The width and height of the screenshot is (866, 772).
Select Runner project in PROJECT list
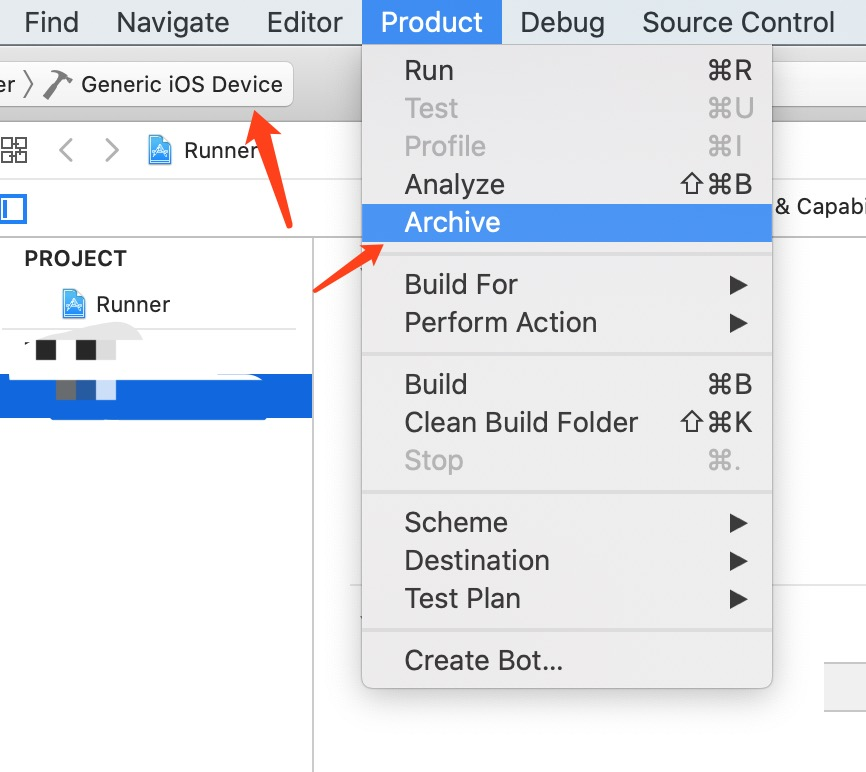pyautogui.click(x=132, y=304)
